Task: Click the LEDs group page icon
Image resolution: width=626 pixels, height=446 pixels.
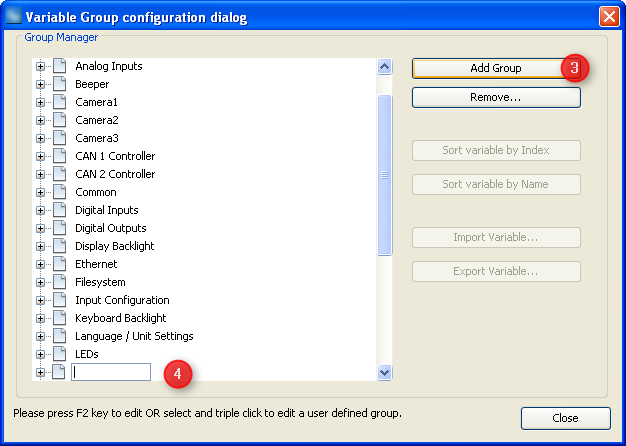Action: coord(58,354)
